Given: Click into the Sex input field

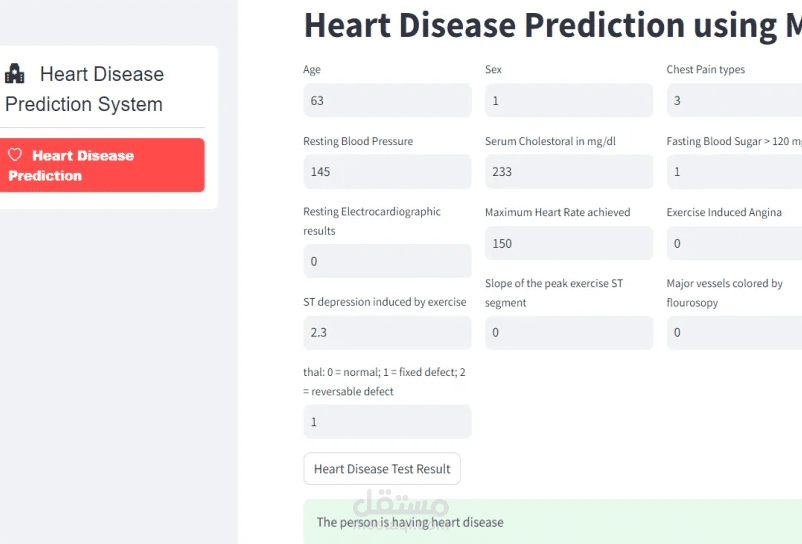Looking at the screenshot, I should pyautogui.click(x=568, y=100).
